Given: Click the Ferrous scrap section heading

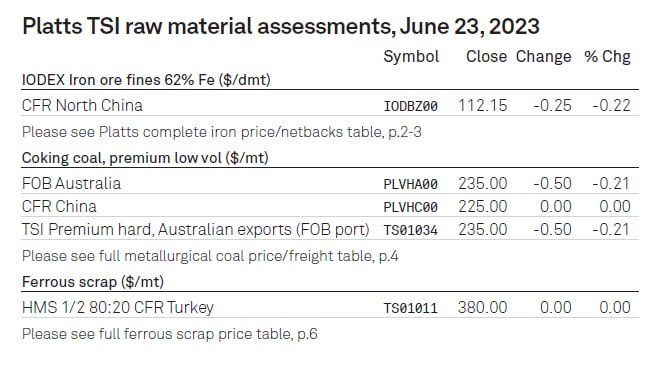Looking at the screenshot, I should [93, 282].
